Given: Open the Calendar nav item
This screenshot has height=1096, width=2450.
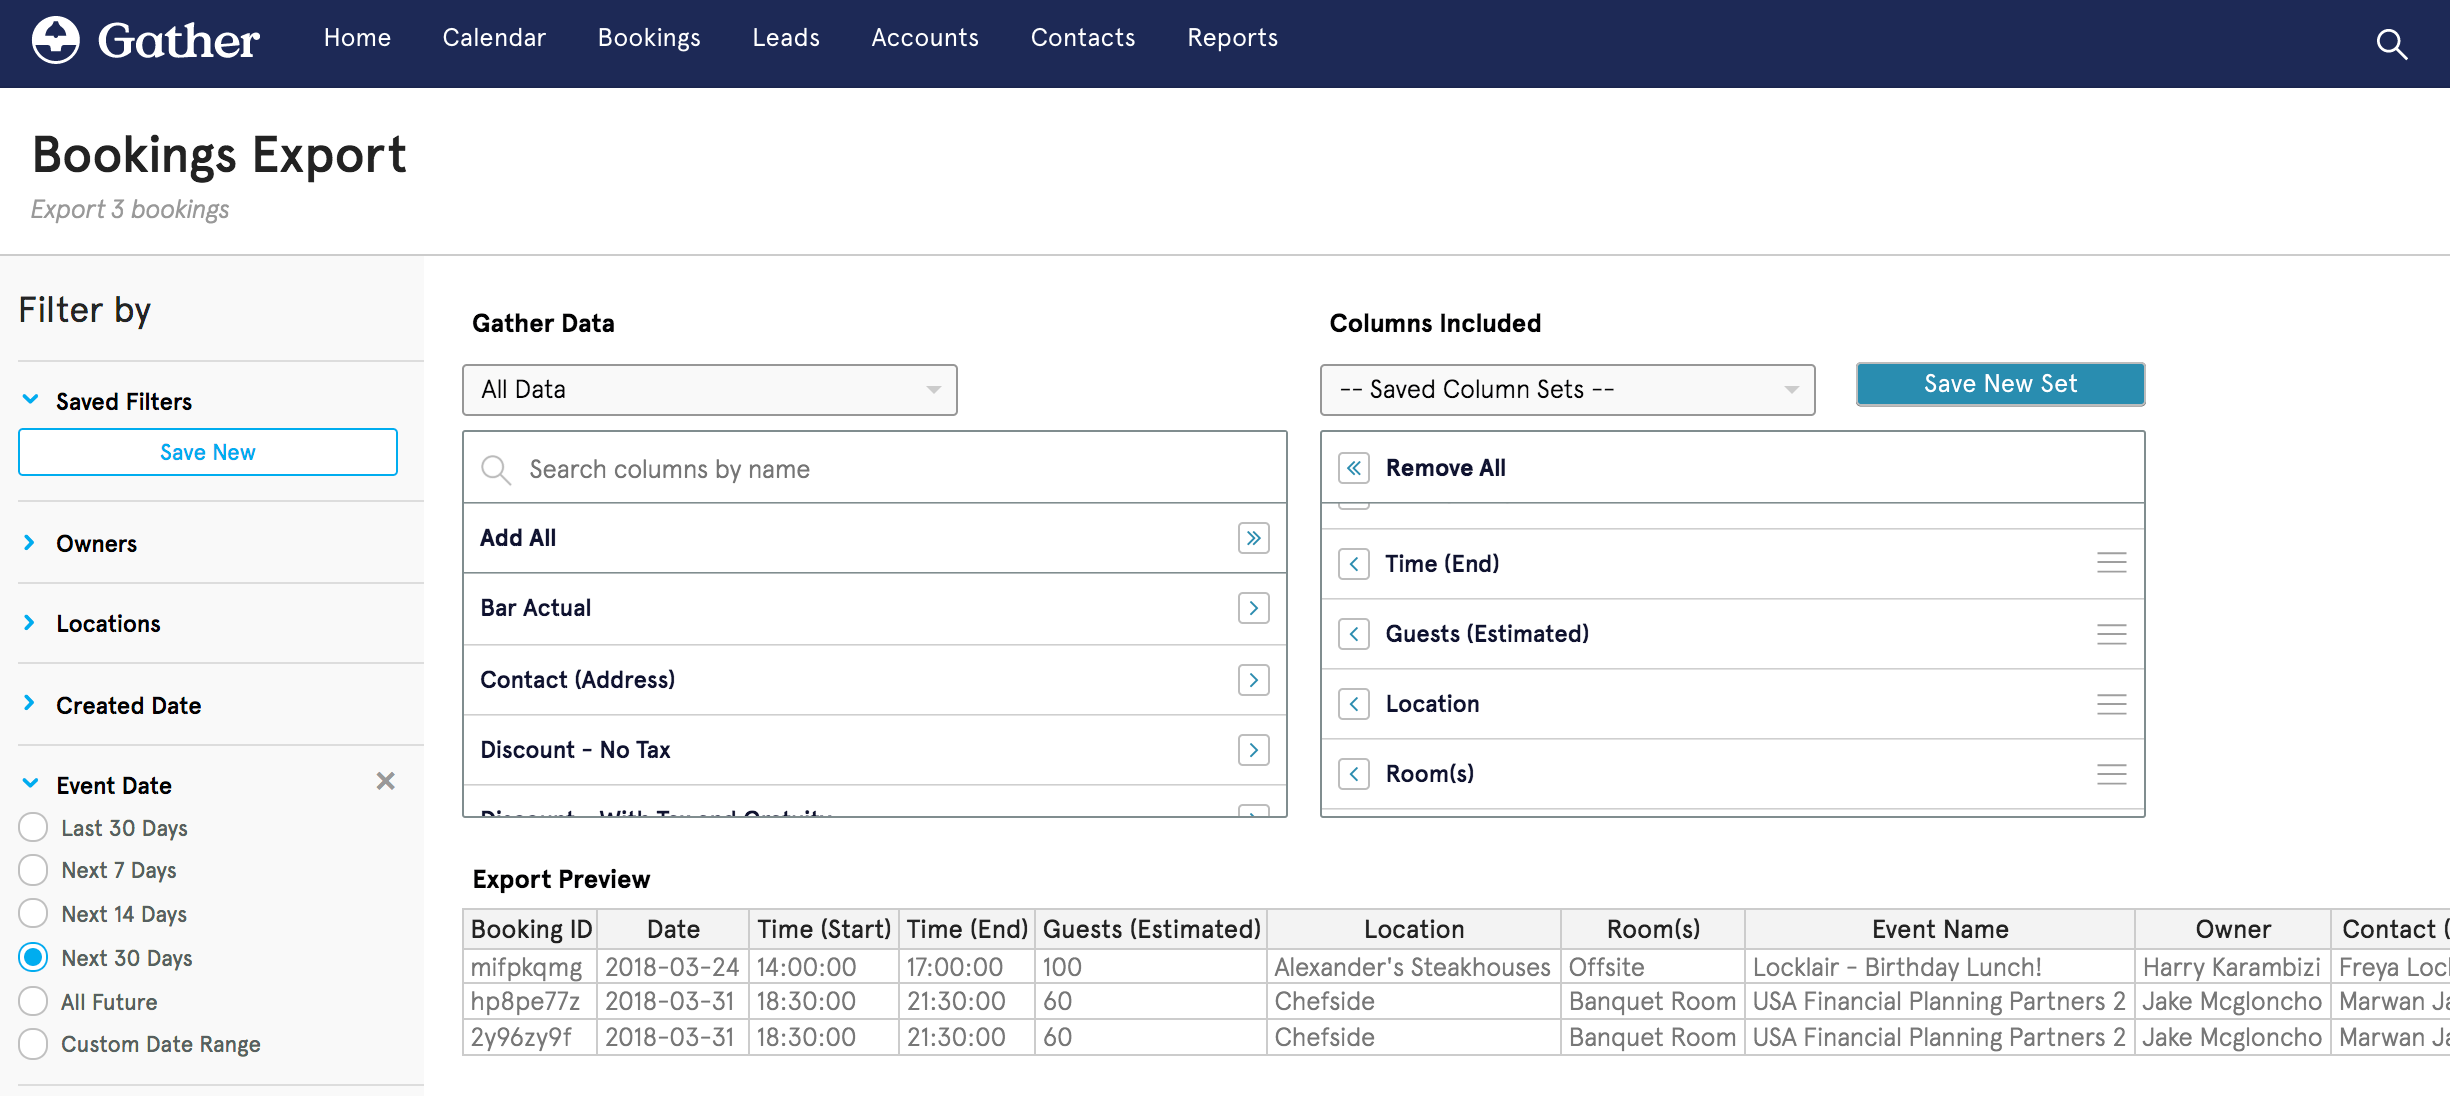Looking at the screenshot, I should click(494, 38).
